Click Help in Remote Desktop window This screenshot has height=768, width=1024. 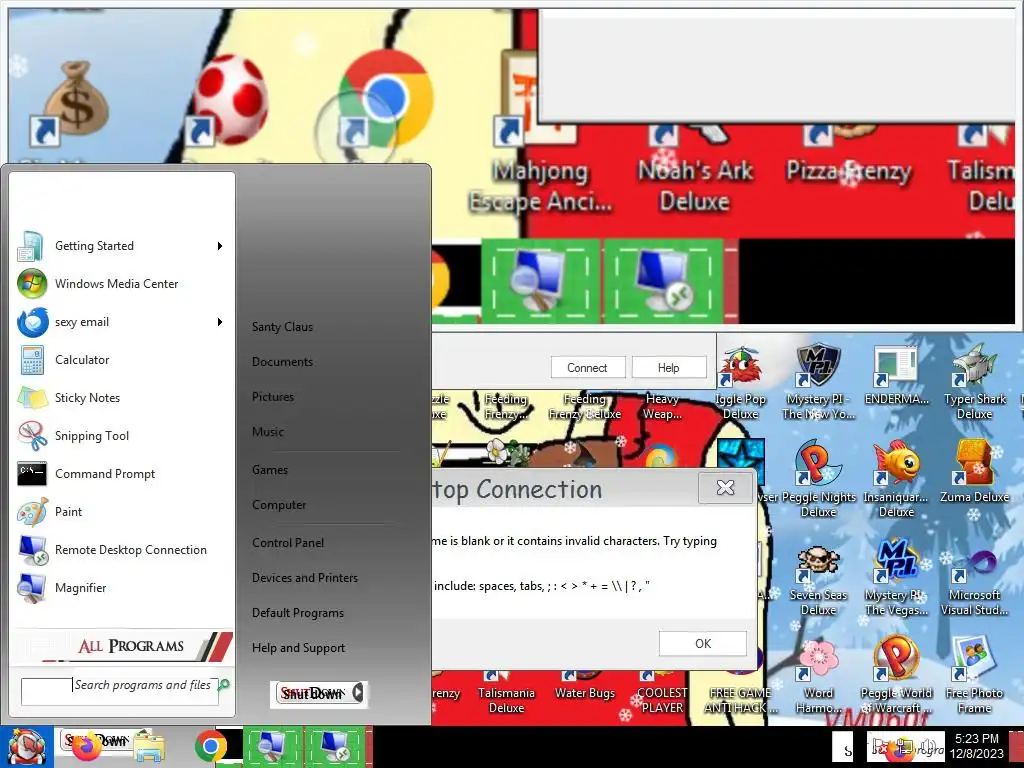click(x=669, y=368)
